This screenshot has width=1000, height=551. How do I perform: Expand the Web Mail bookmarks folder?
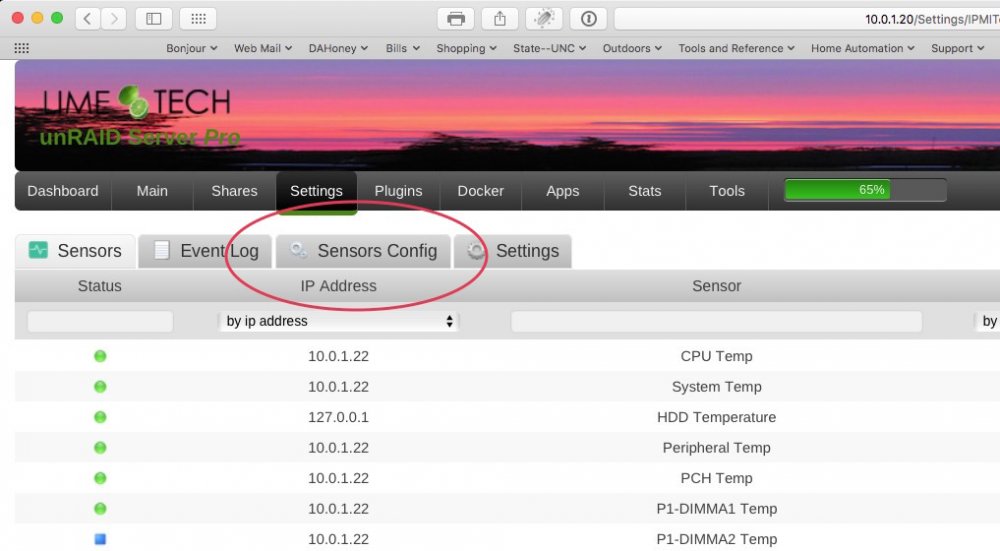263,48
